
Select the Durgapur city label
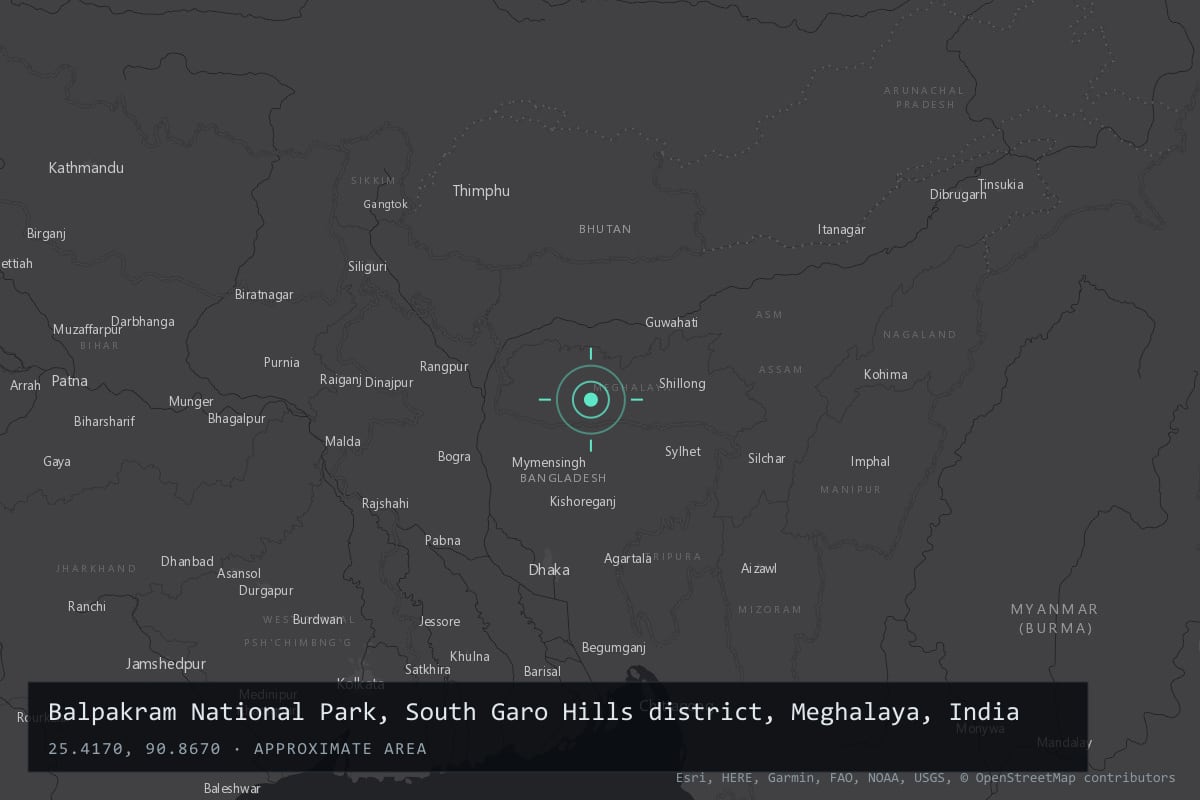coord(266,591)
